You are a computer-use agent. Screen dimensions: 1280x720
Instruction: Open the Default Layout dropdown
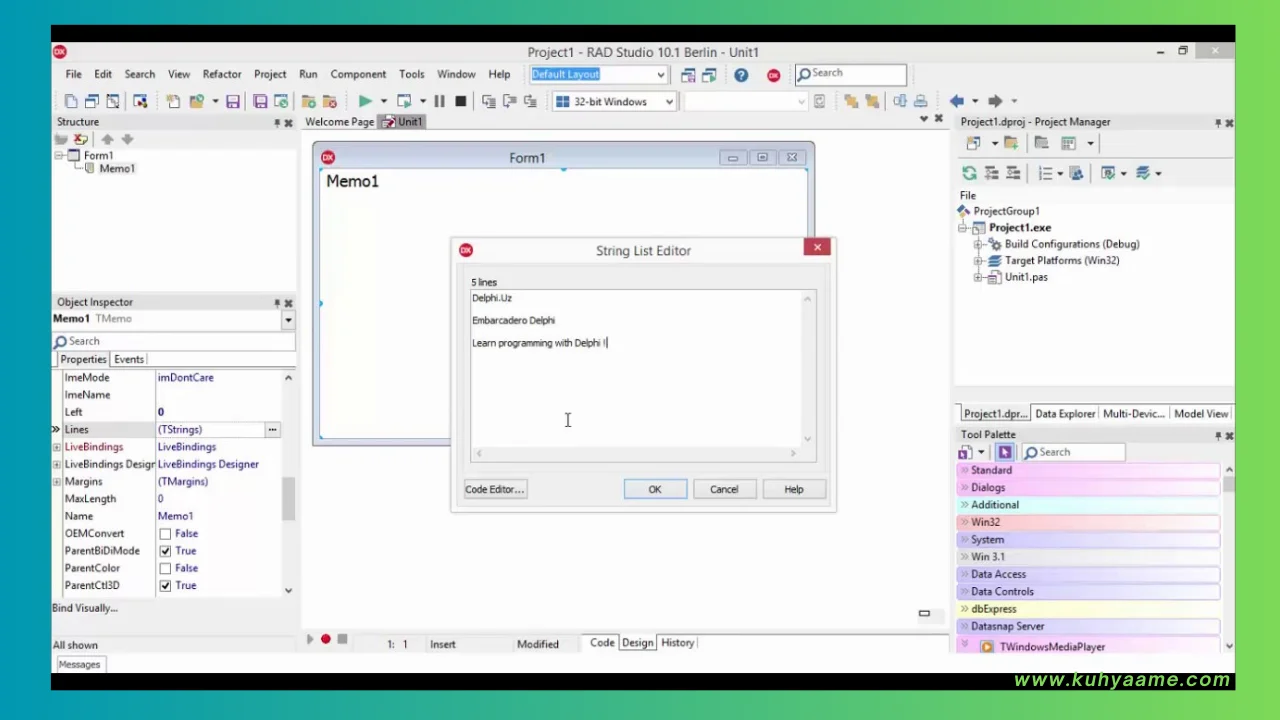[660, 75]
